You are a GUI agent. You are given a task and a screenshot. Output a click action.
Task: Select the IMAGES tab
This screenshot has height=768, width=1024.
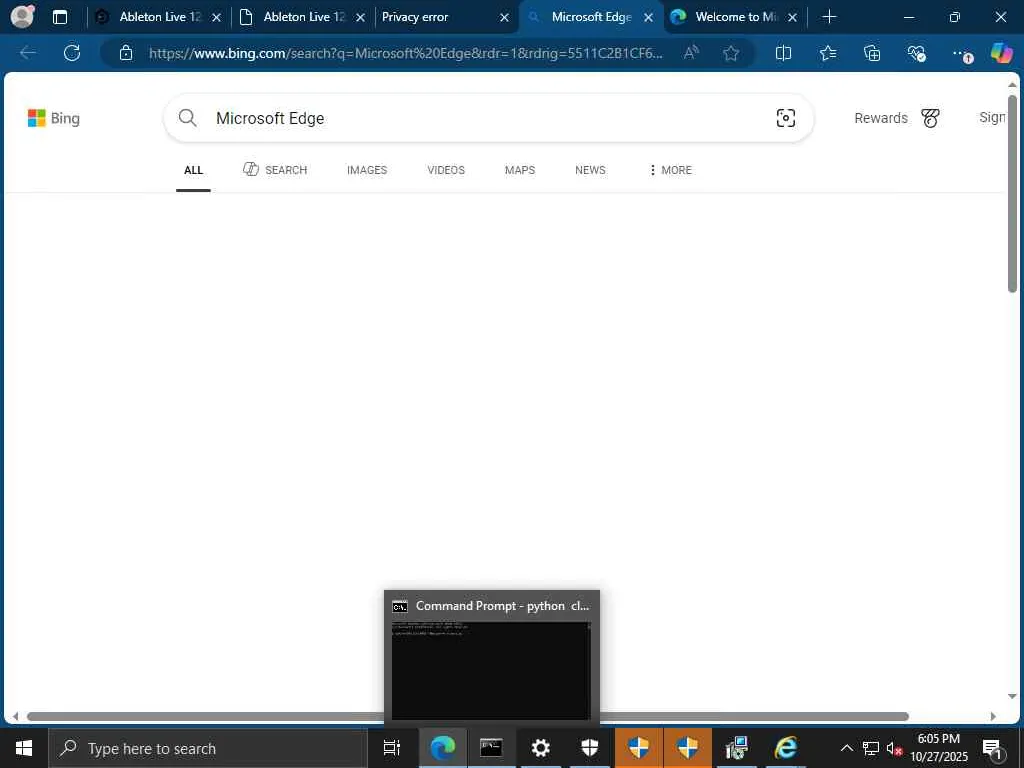pyautogui.click(x=367, y=170)
